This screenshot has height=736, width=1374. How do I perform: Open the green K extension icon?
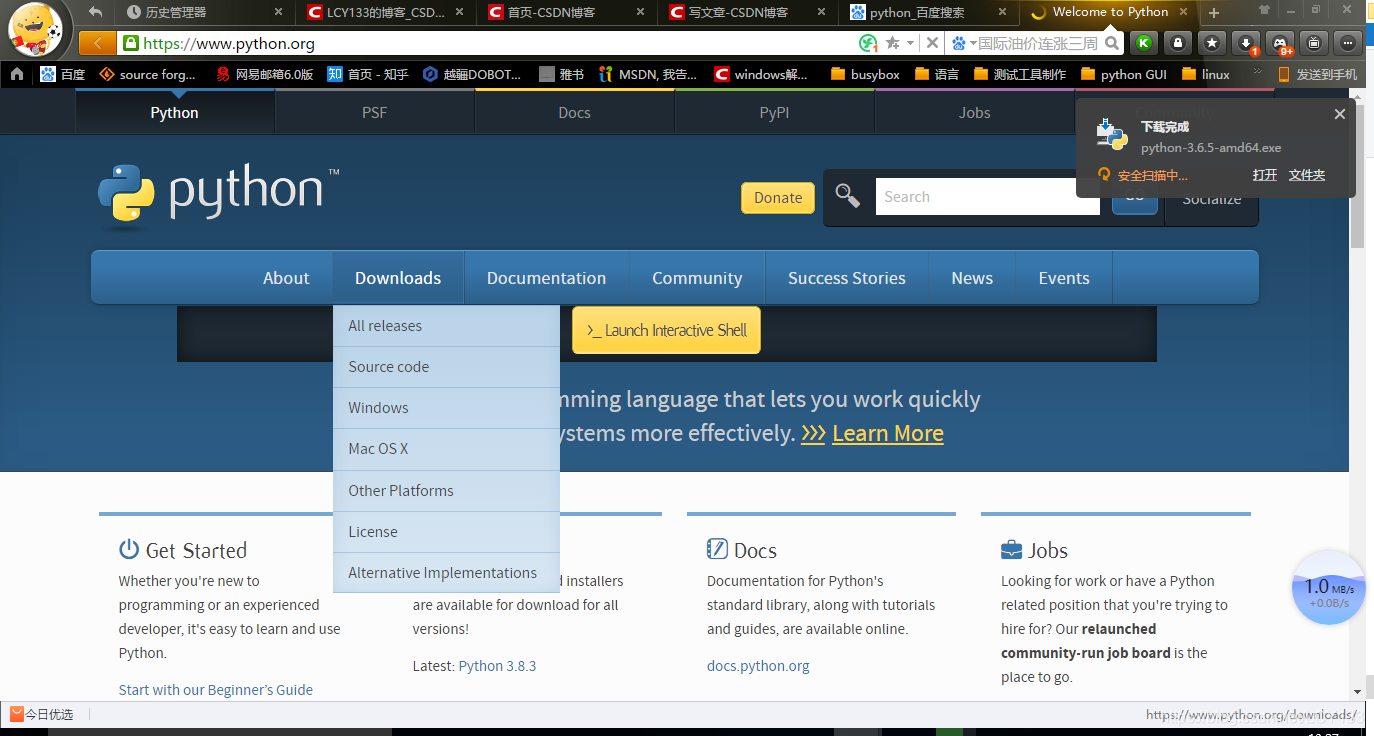(1144, 43)
